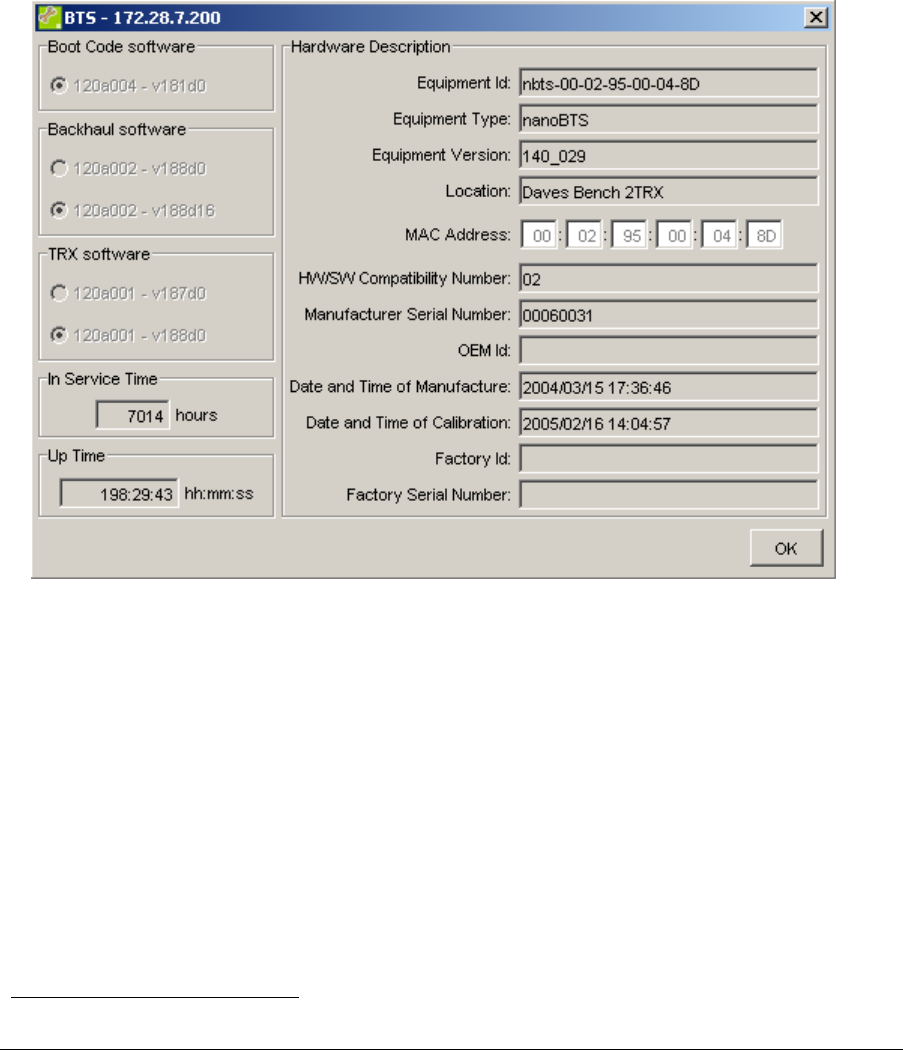Click the 'Backhaul software' group label

pyautogui.click(x=117, y=129)
